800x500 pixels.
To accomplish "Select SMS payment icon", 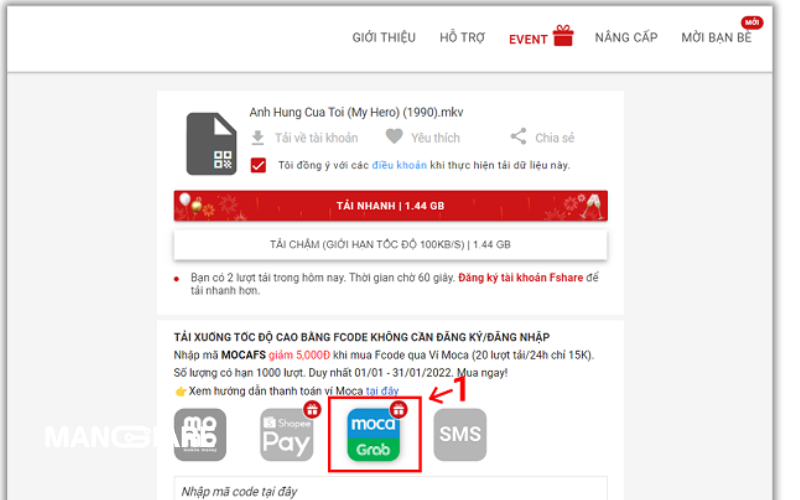I will click(x=460, y=435).
